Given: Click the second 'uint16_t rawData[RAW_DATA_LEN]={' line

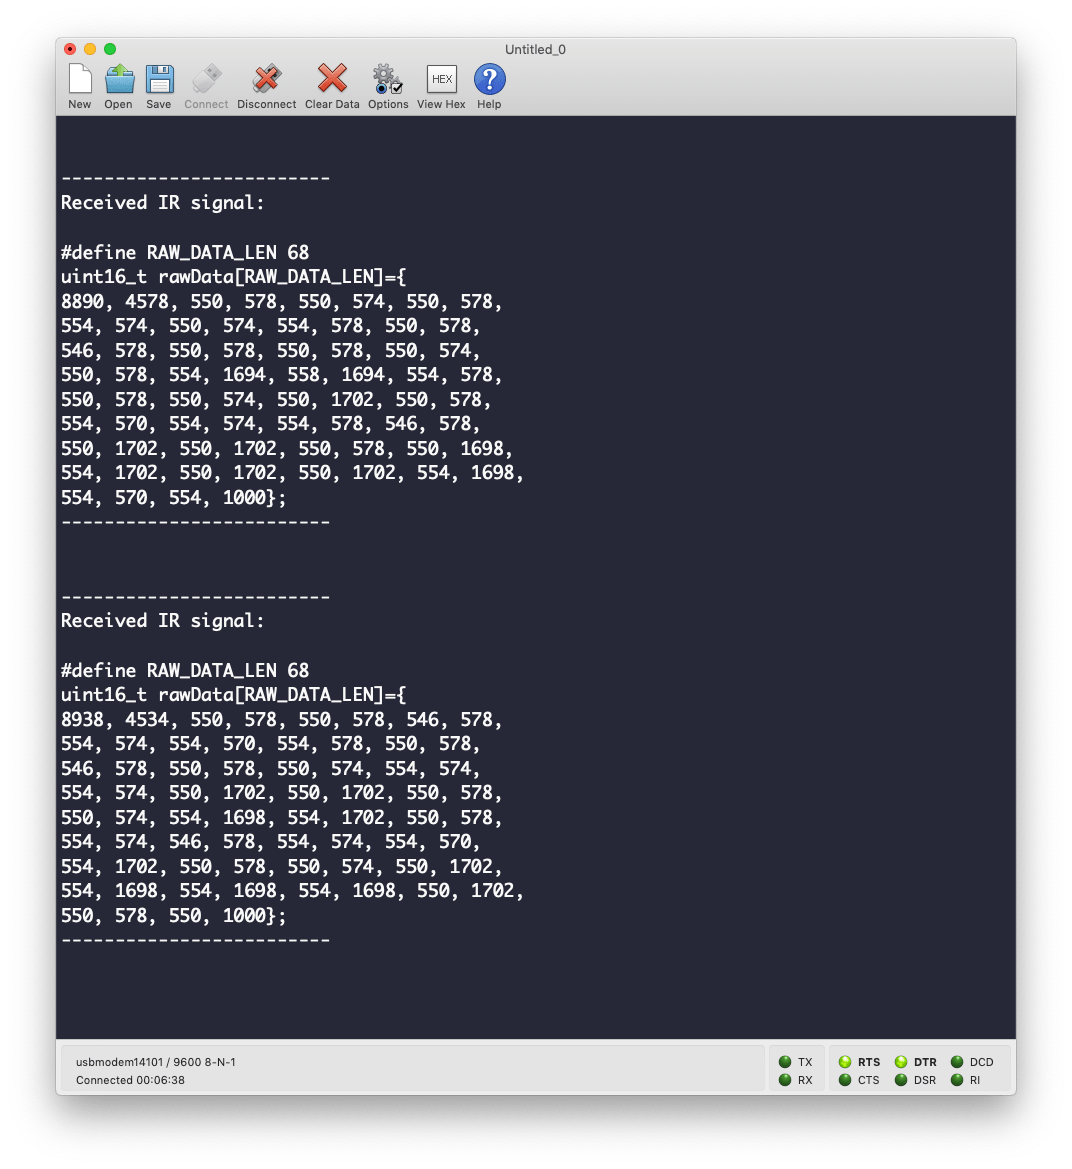Looking at the screenshot, I should (233, 695).
